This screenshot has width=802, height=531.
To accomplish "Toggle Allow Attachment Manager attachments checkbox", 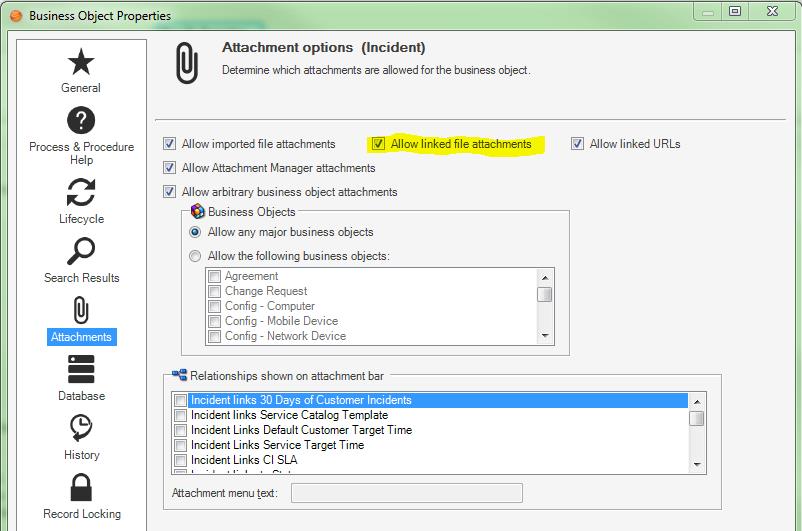I will click(170, 168).
